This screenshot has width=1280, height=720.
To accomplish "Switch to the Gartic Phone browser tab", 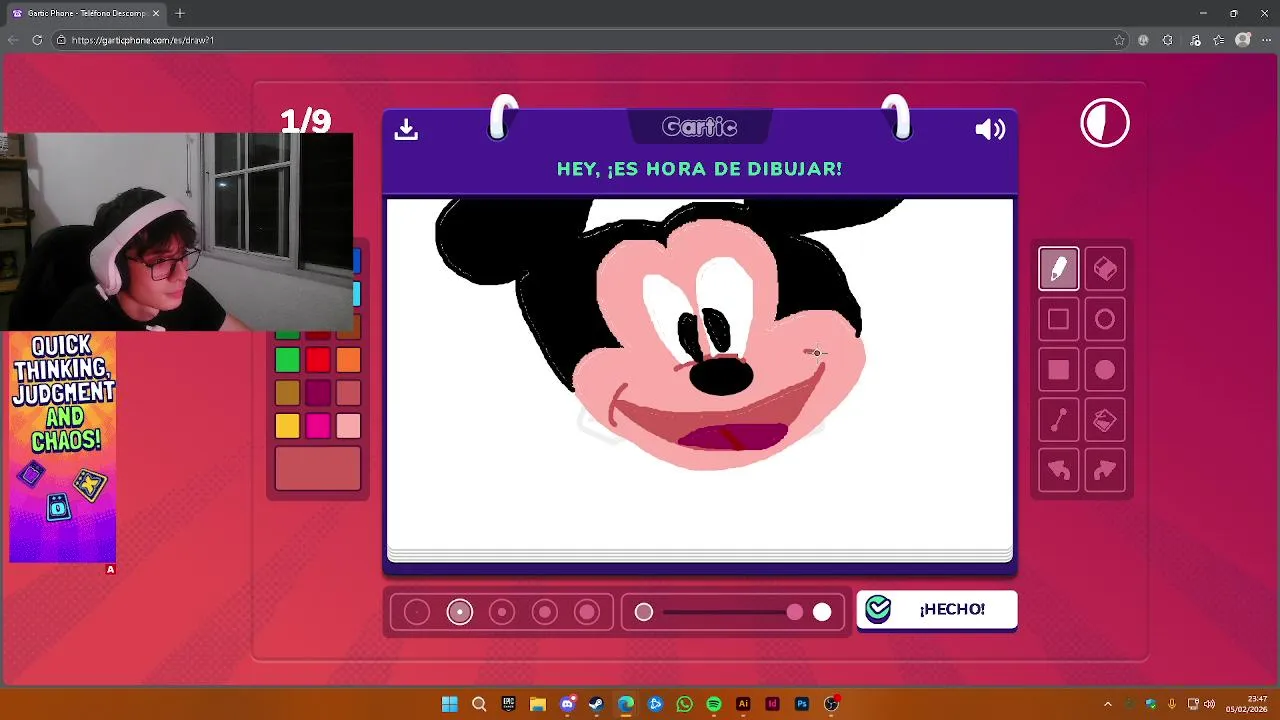I will (x=86, y=13).
